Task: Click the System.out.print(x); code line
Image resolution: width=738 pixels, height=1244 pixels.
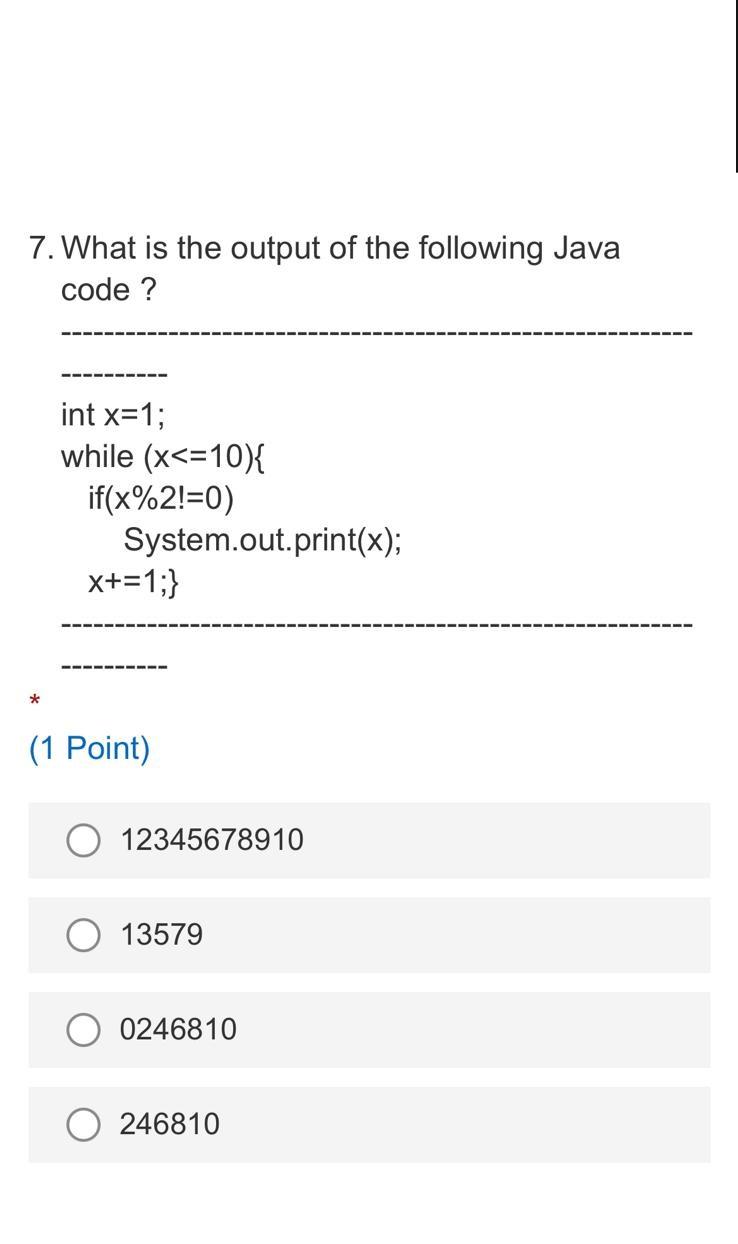Action: coord(260,538)
